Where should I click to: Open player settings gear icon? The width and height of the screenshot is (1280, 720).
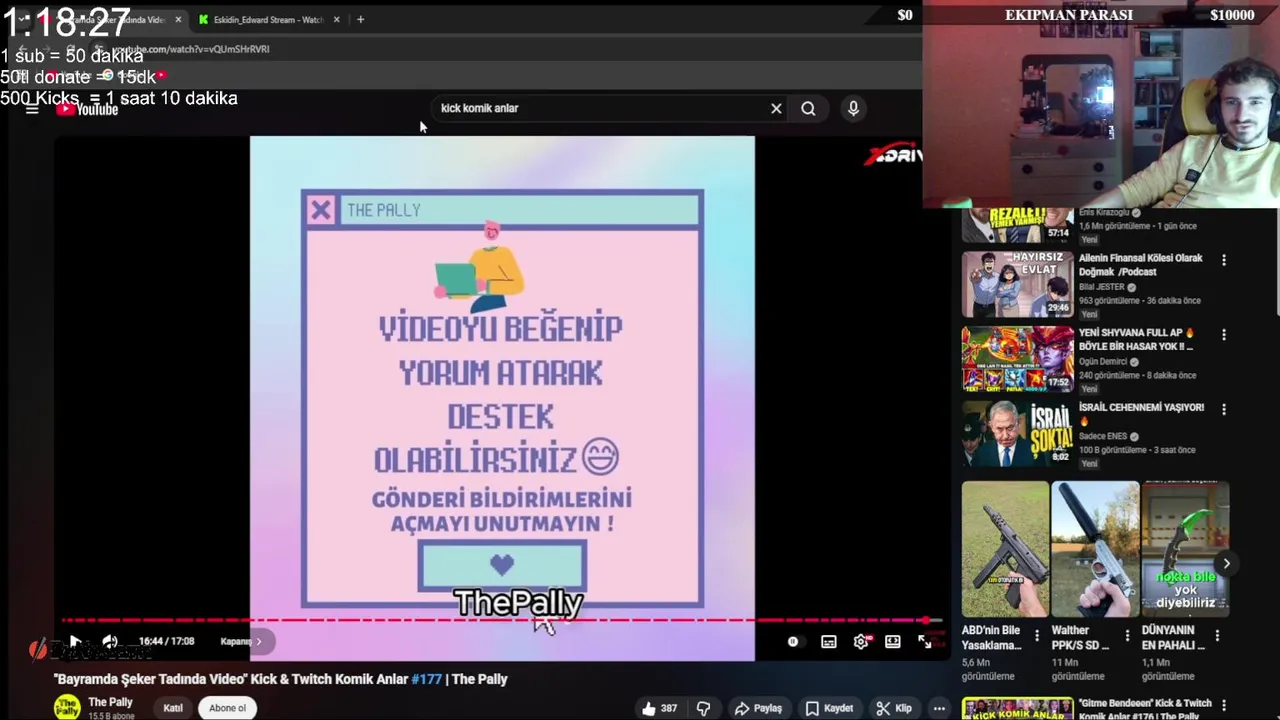click(x=861, y=642)
